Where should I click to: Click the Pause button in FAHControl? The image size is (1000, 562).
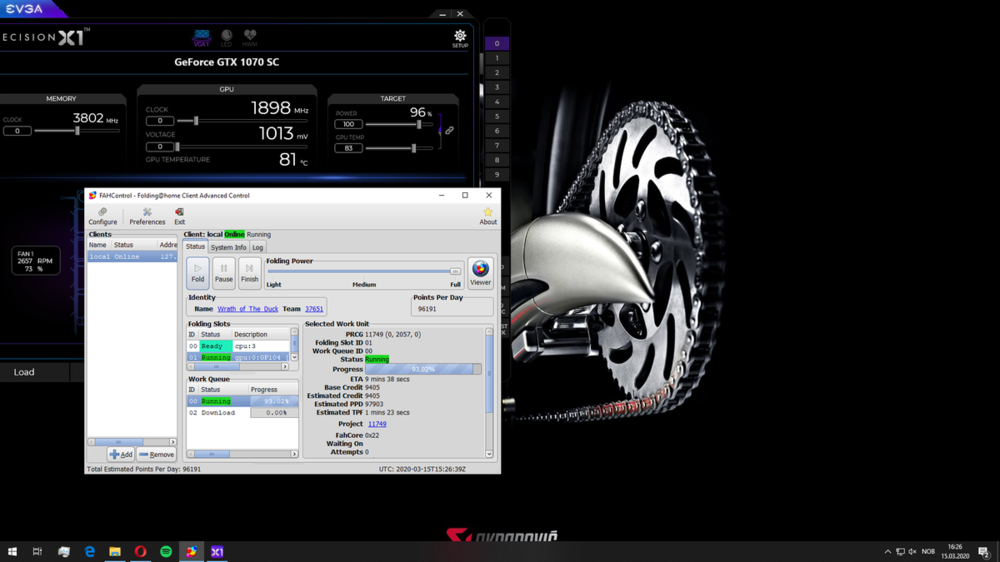224,272
